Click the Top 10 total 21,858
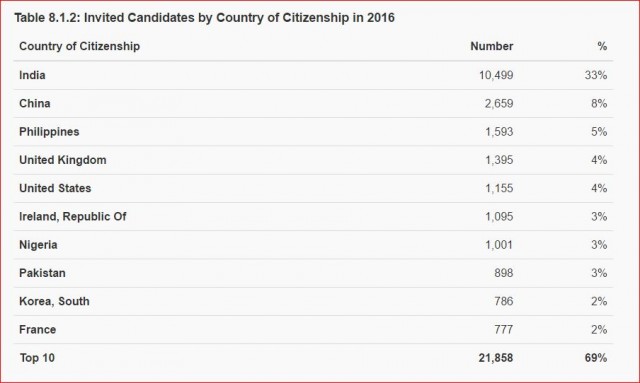640x383 pixels. point(496,358)
